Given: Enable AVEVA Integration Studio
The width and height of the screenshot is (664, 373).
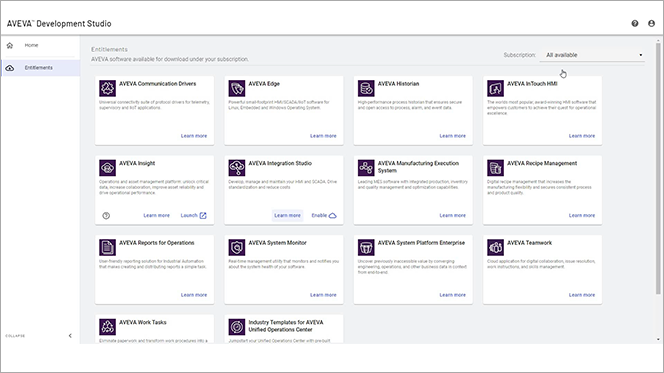Looking at the screenshot, I should pos(324,216).
